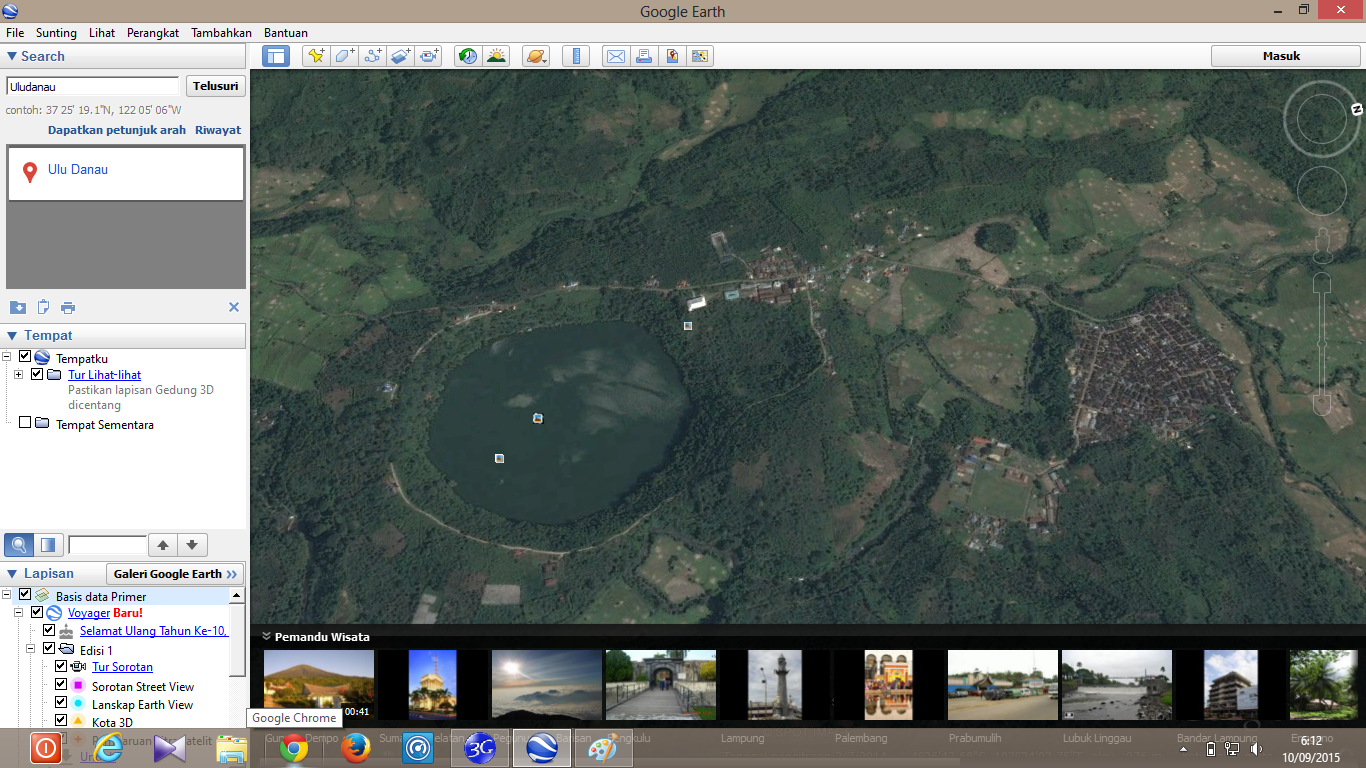The height and width of the screenshot is (768, 1366).
Task: Collapse the Search panel
Action: [12, 57]
